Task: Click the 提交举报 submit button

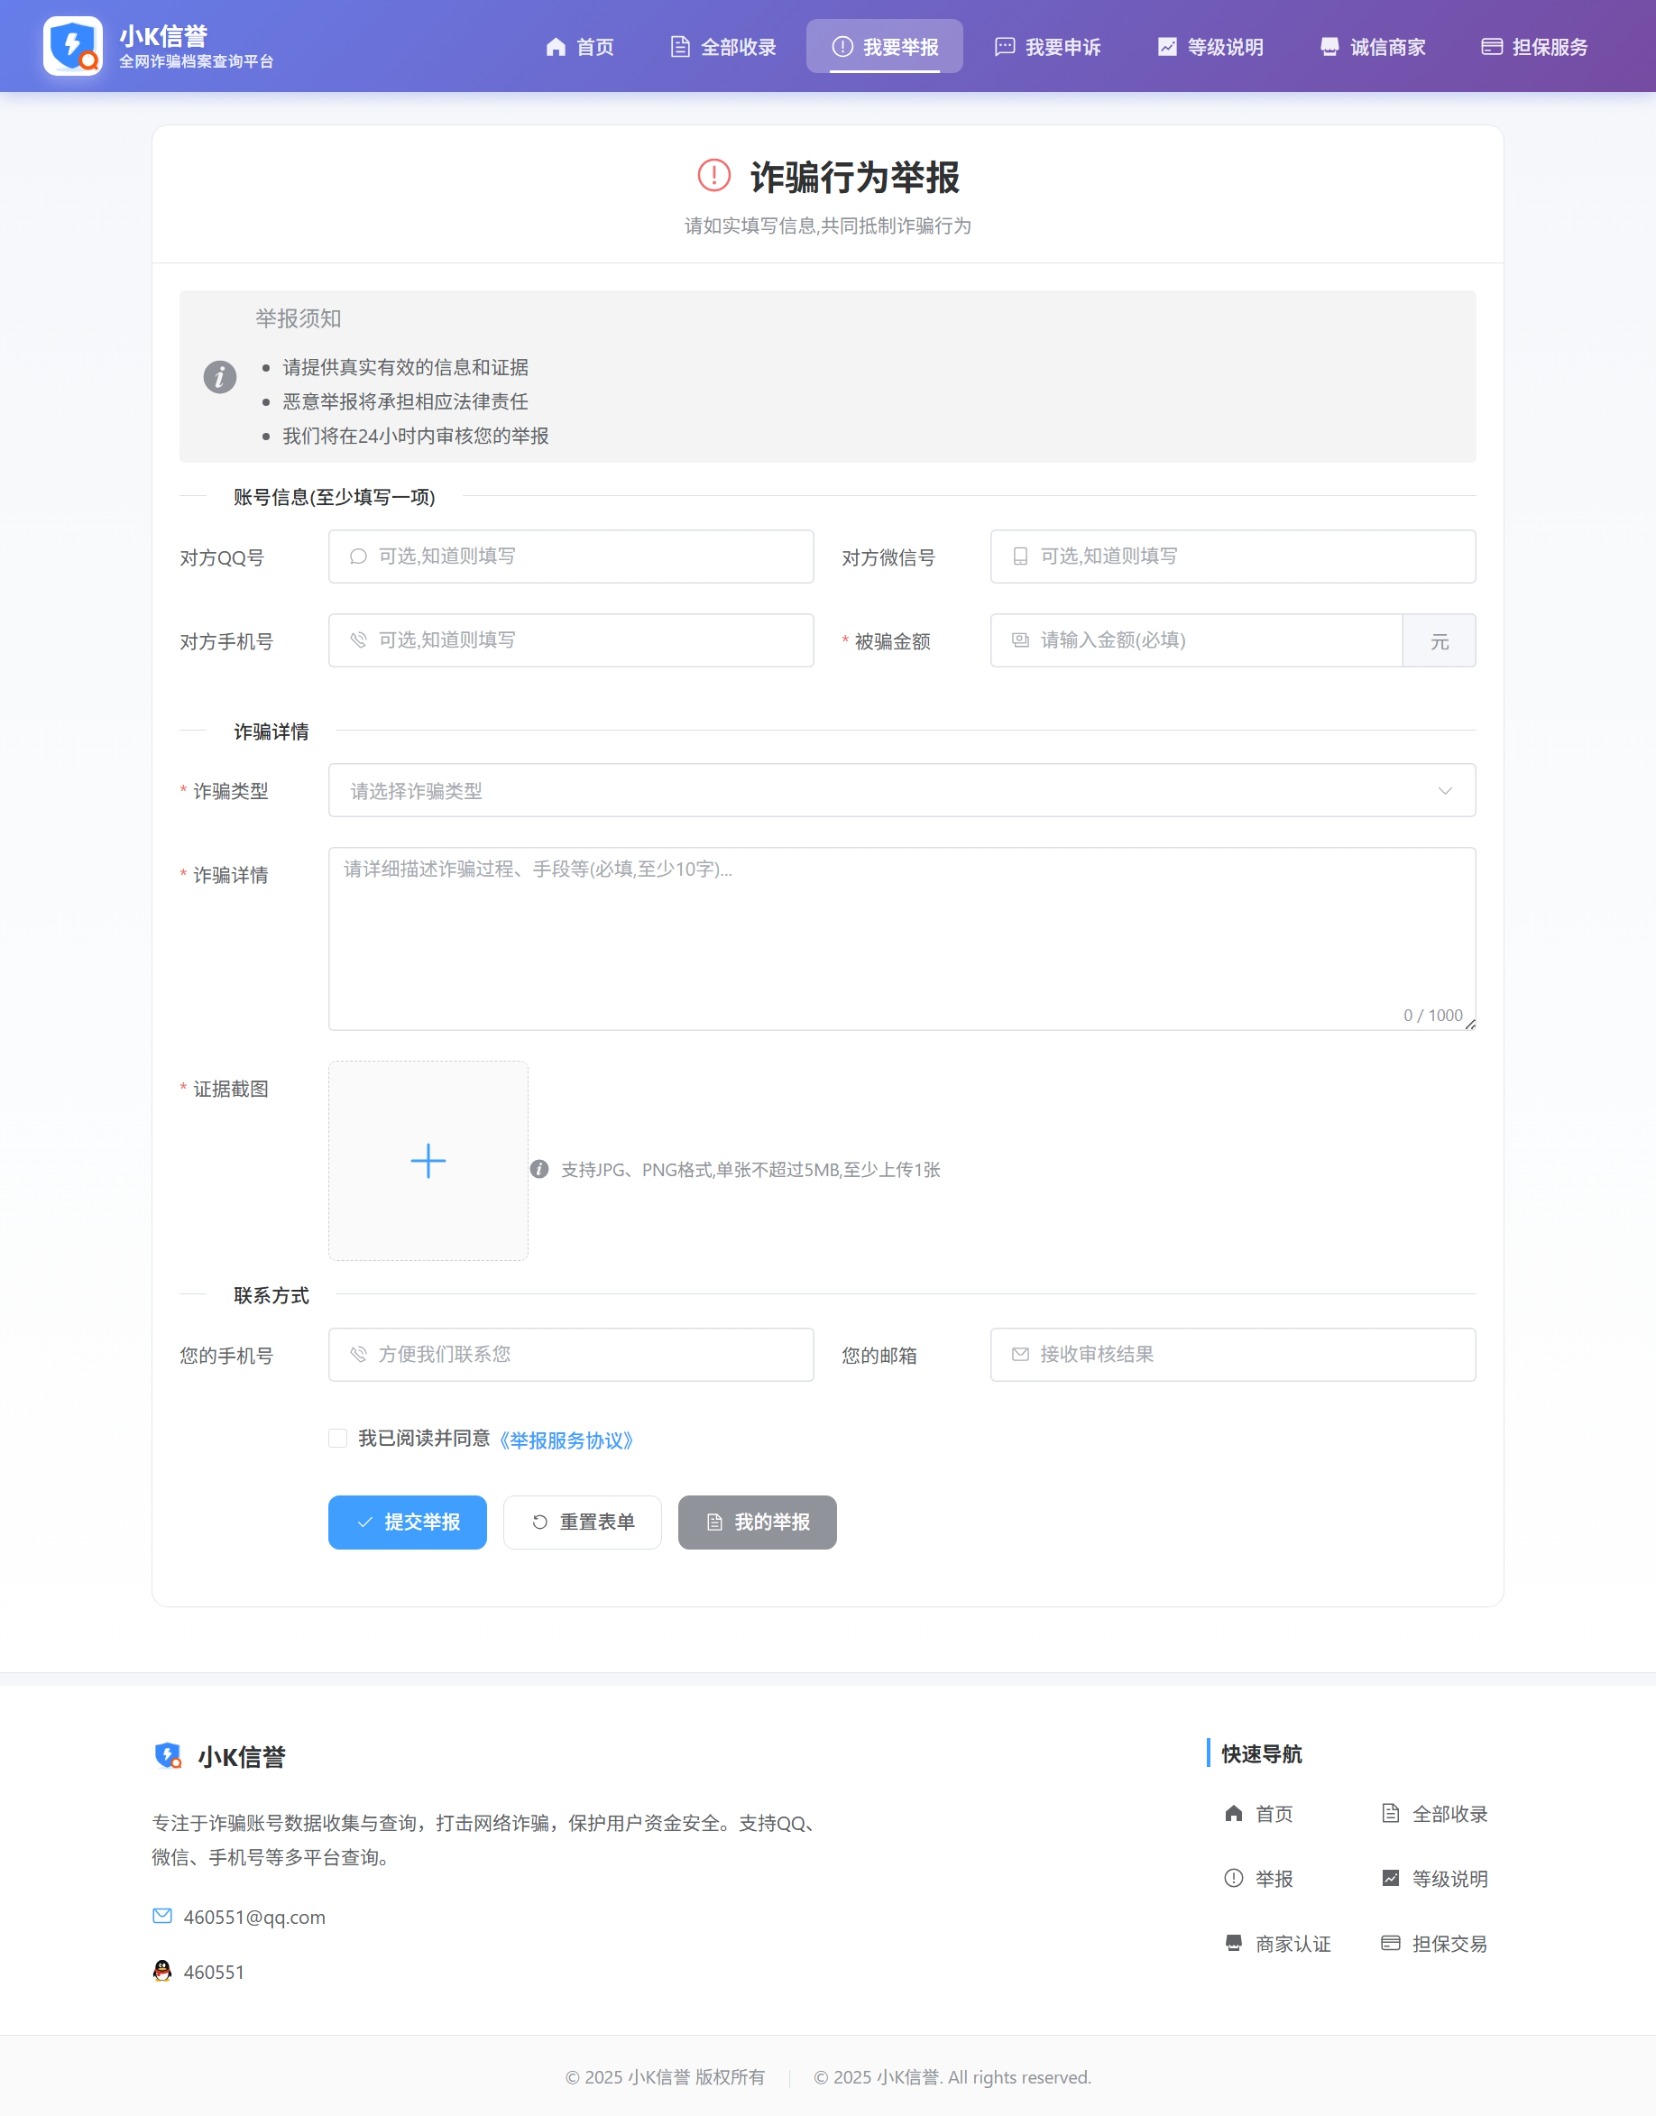Action: point(406,1522)
